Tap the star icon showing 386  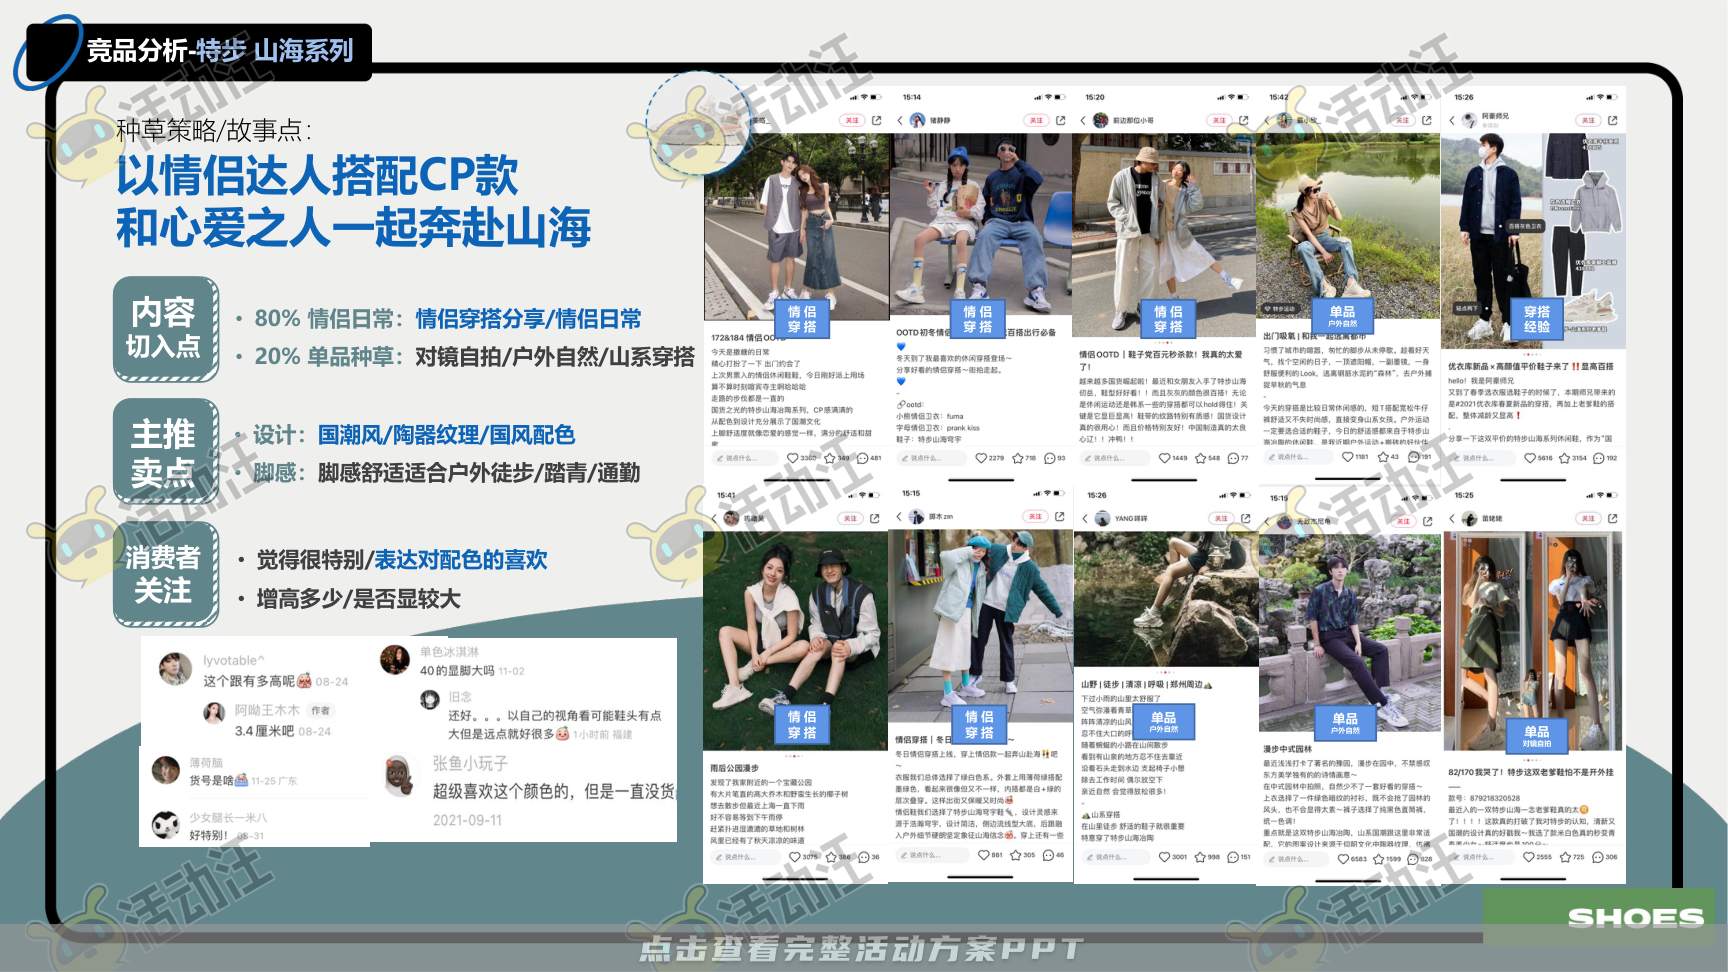[x=831, y=857]
